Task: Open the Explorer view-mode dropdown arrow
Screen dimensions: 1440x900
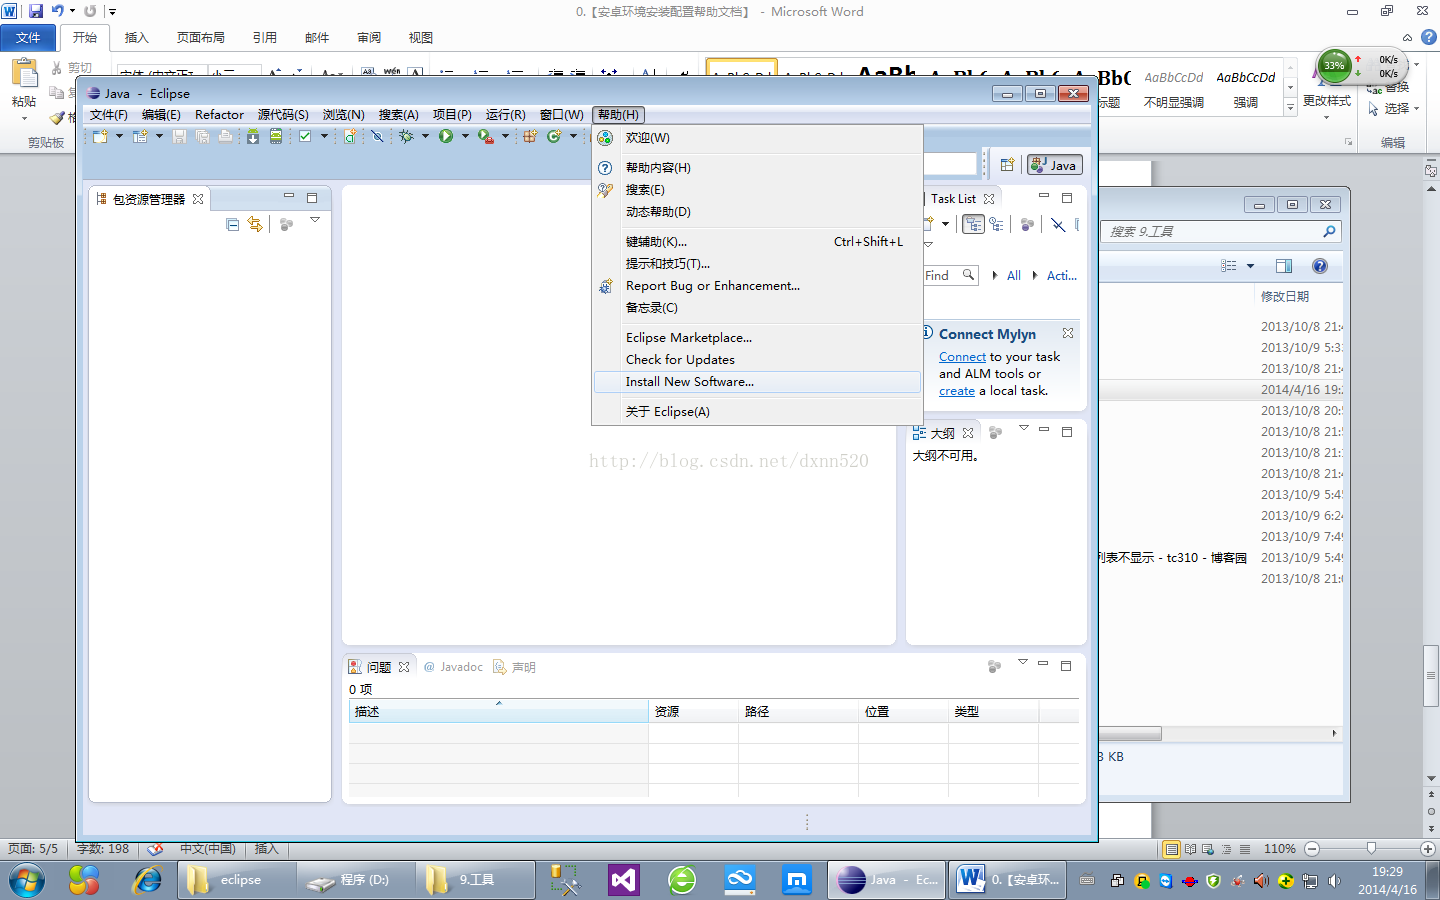Action: coord(1250,266)
